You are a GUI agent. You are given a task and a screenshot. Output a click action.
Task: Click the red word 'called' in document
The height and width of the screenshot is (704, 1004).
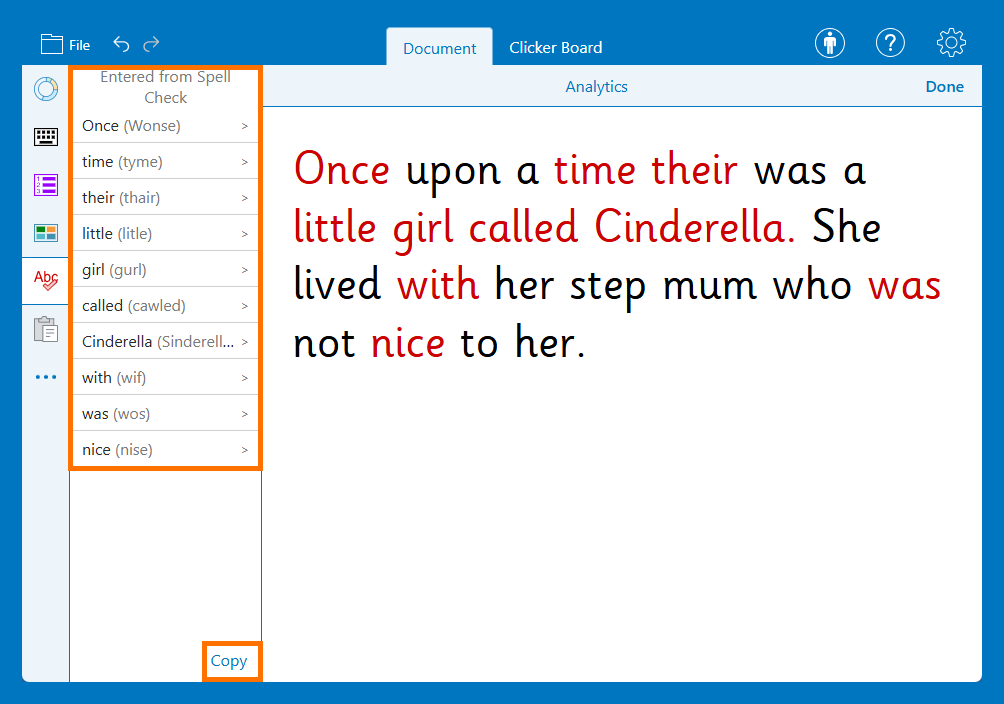point(523,227)
